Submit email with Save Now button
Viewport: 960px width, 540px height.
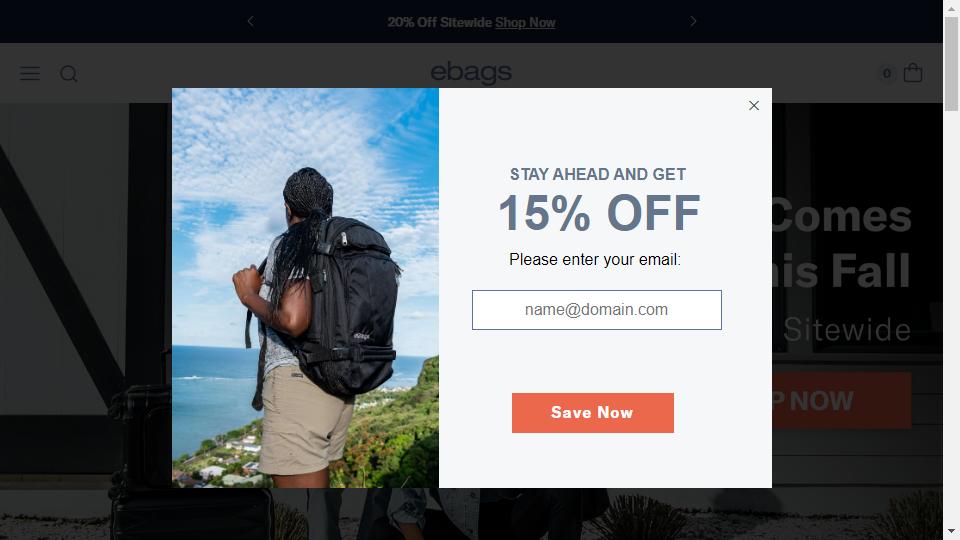click(593, 413)
